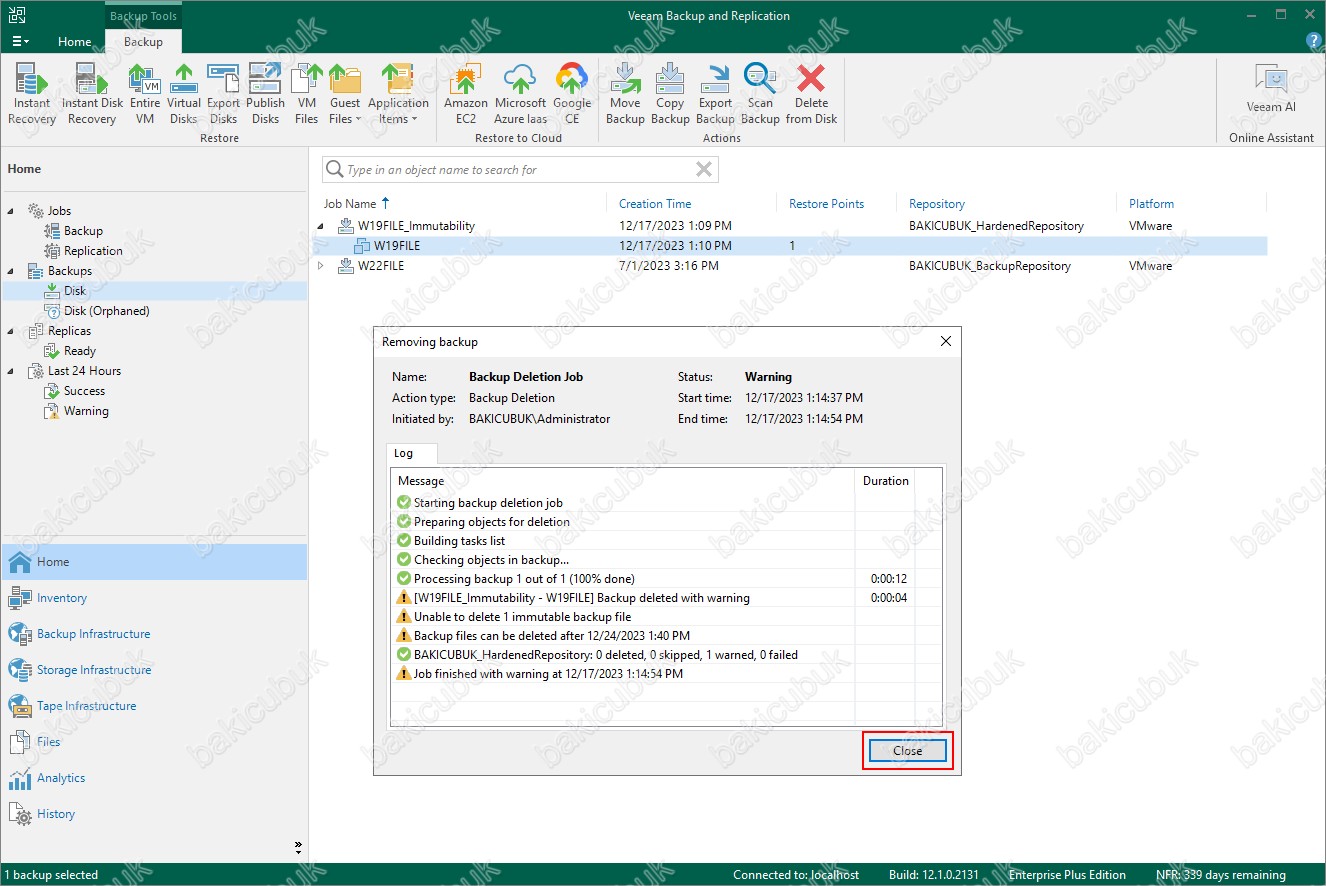The width and height of the screenshot is (1326, 886).
Task: Collapse W19FILE_Immutability job row
Action: pyautogui.click(x=321, y=226)
